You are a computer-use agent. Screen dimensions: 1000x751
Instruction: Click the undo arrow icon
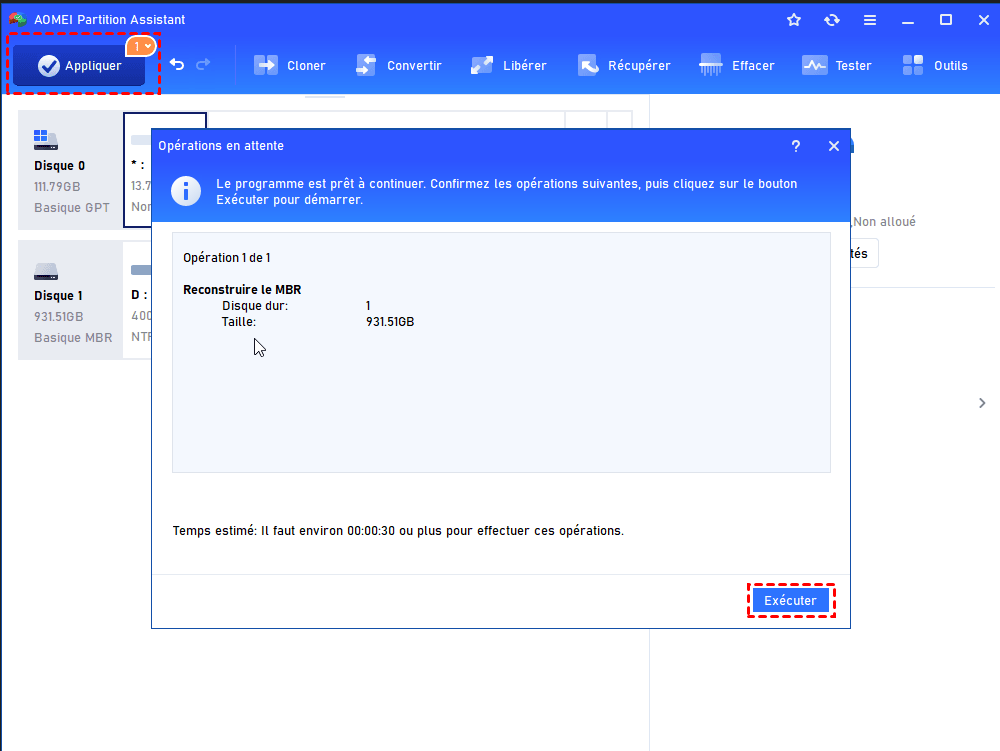coord(177,65)
